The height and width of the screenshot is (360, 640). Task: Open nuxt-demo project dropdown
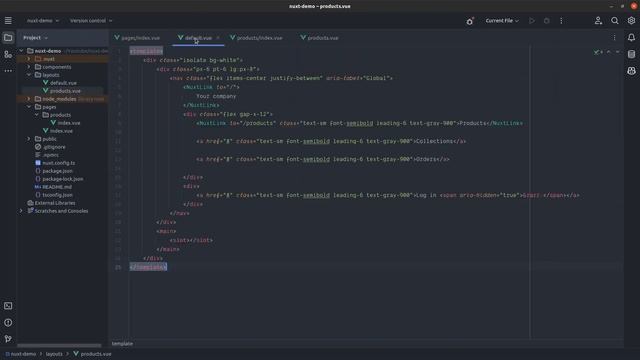tap(43, 20)
